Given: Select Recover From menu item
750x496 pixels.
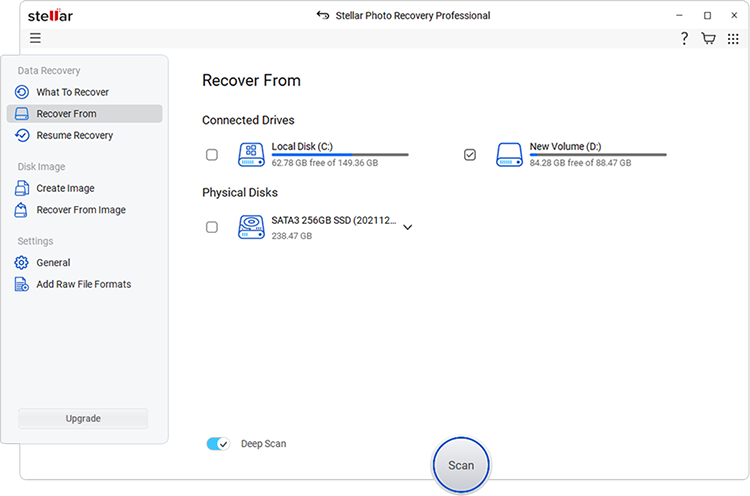Looking at the screenshot, I should [x=85, y=114].
